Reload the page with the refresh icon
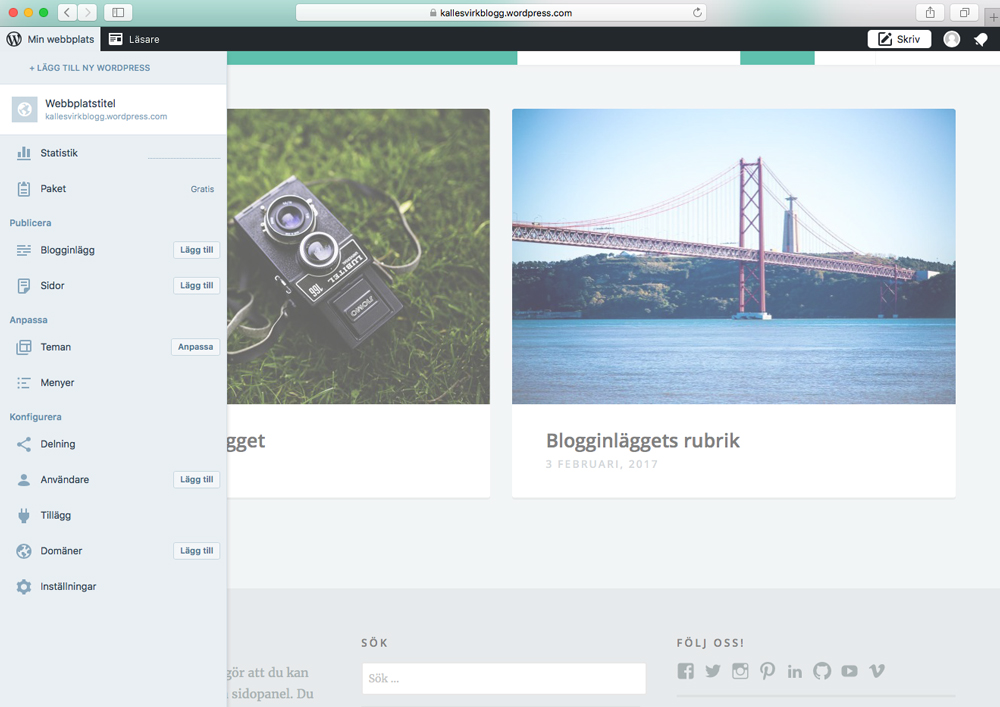This screenshot has width=1000, height=707. 697,13
